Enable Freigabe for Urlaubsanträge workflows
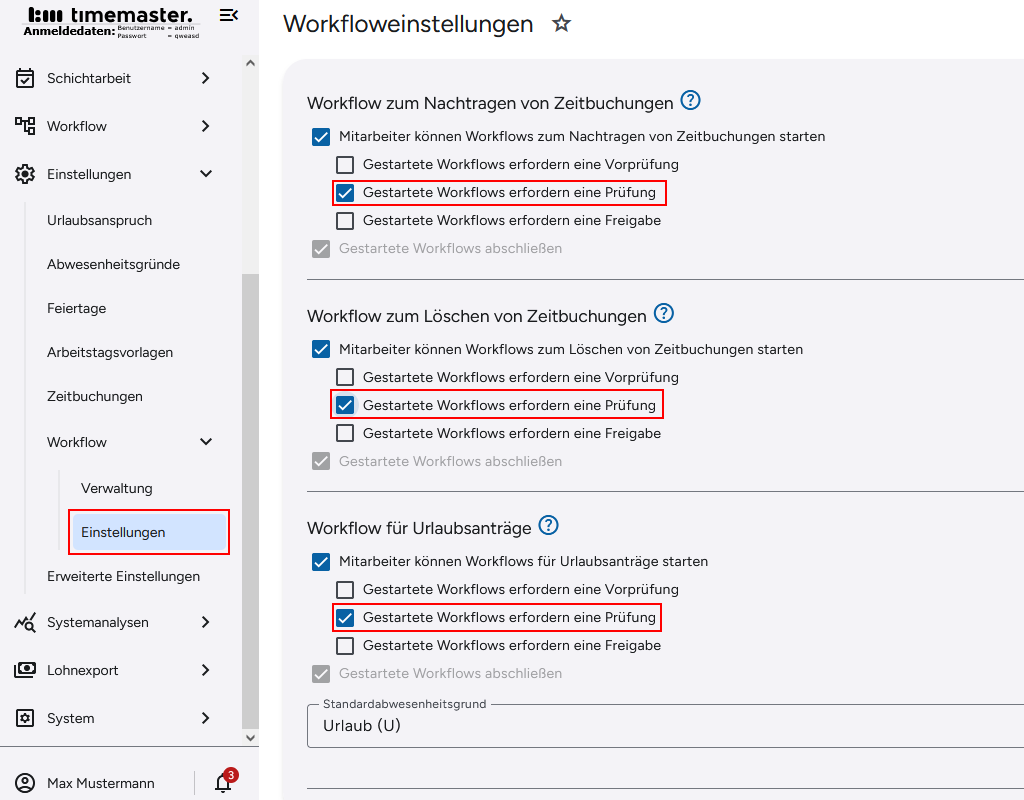1024x800 pixels. pyautogui.click(x=345, y=645)
